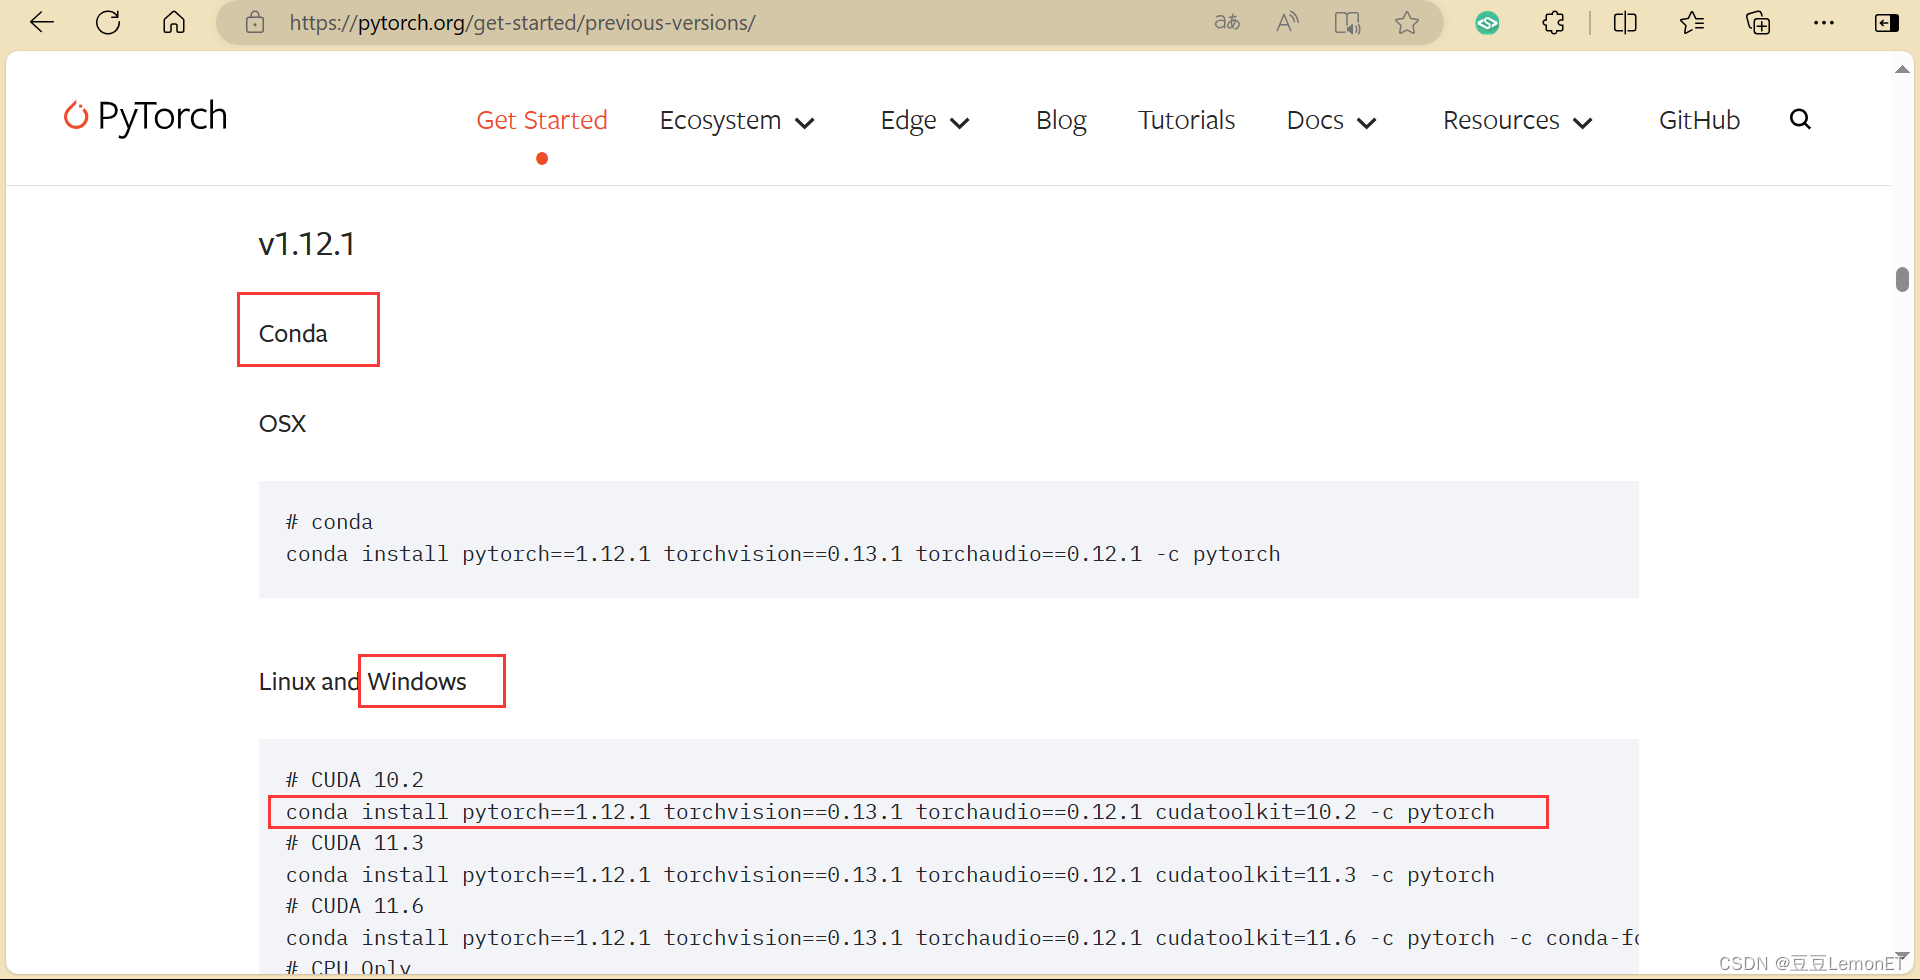Expand the Ecosystem dropdown menu
Screen dimensions: 1920x980
pyautogui.click(x=737, y=121)
